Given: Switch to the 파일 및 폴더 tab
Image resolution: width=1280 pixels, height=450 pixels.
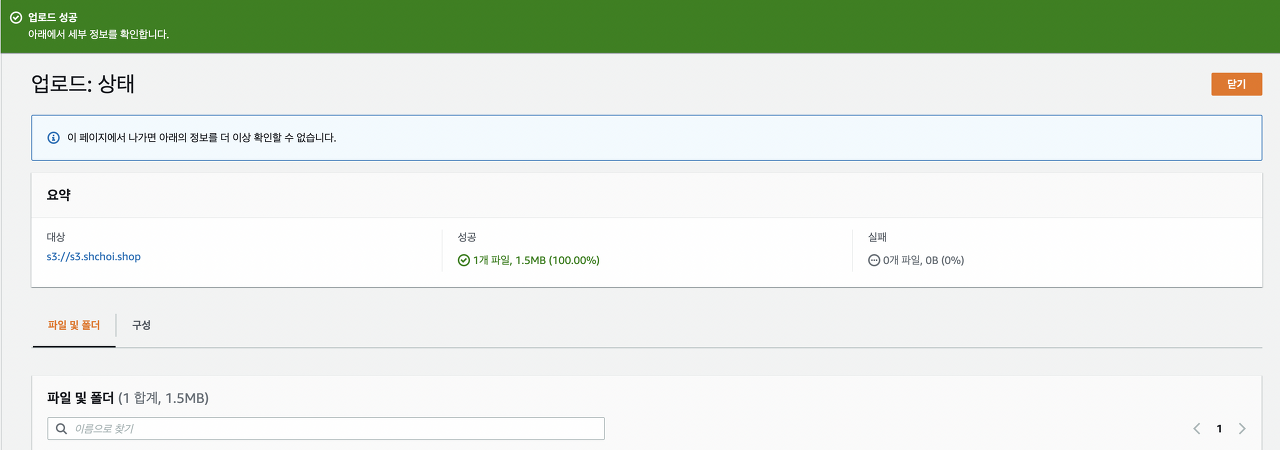Looking at the screenshot, I should click(74, 325).
